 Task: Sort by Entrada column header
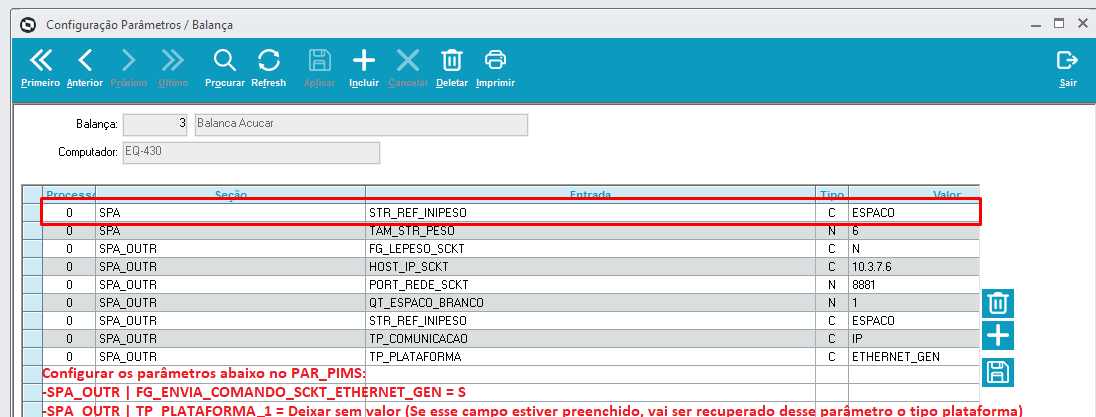click(x=591, y=193)
